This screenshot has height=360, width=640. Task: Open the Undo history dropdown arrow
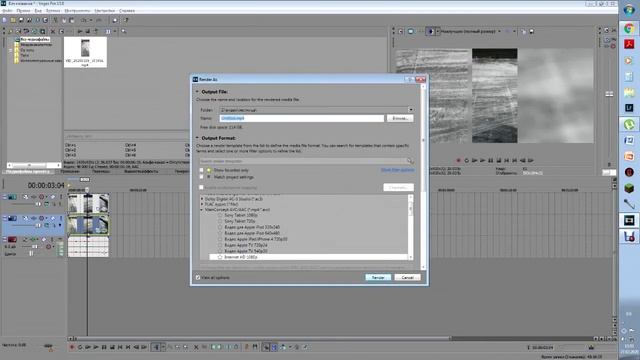[x=90, y=20]
